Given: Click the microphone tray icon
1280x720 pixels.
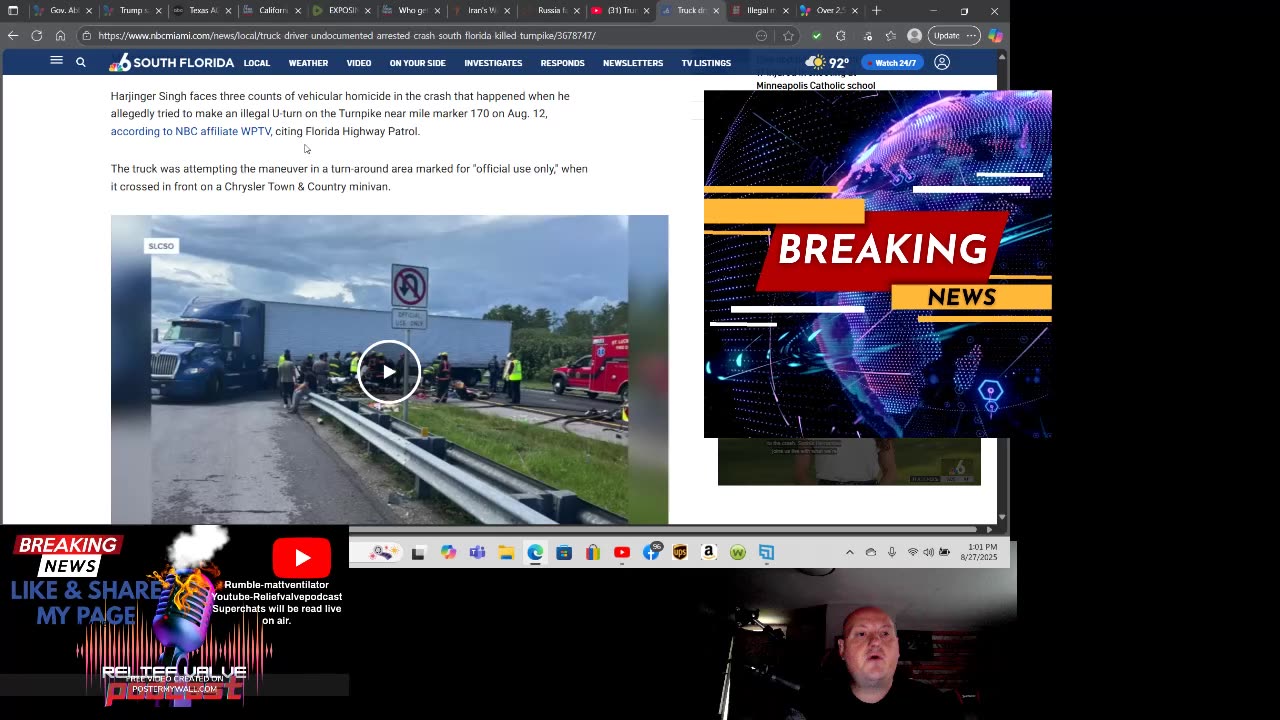Looking at the screenshot, I should [x=891, y=552].
